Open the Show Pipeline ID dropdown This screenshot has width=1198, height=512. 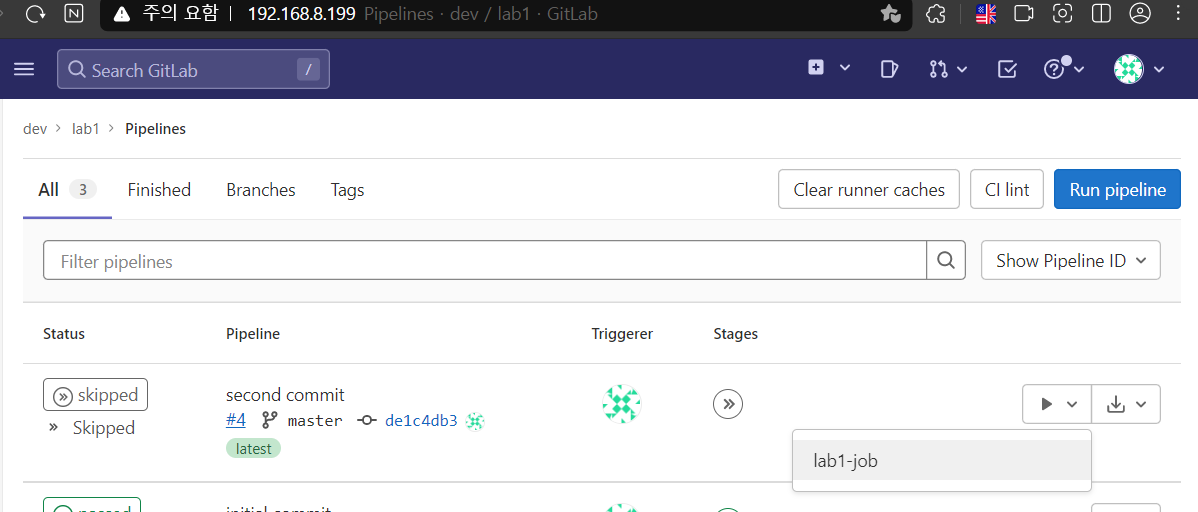click(1070, 261)
